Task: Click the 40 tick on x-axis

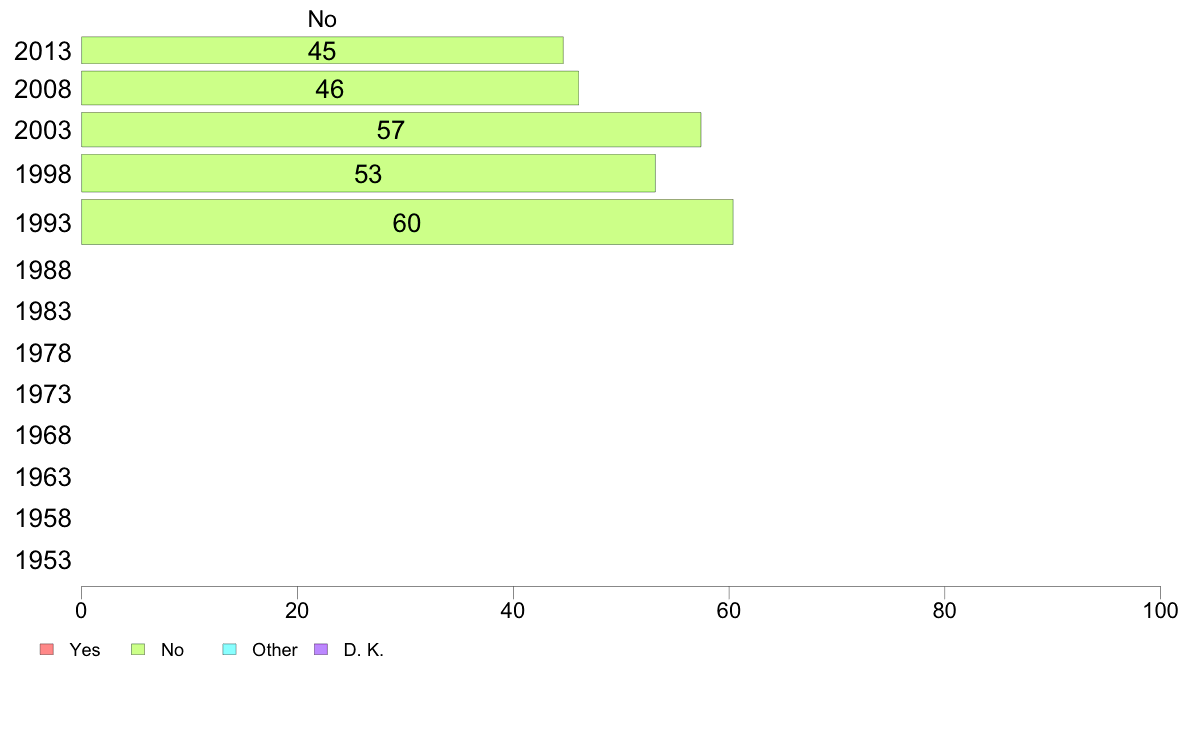Action: coord(513,610)
